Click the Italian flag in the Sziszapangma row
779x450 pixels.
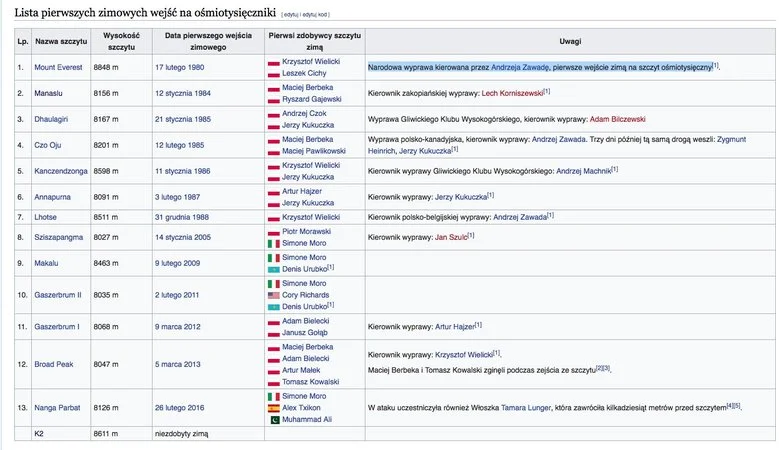point(274,243)
